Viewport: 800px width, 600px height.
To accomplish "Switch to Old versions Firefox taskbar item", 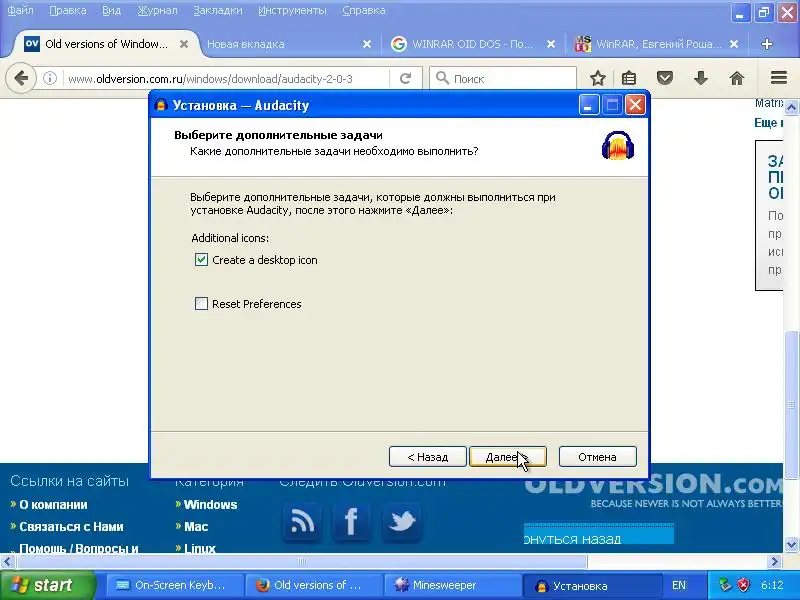I will (x=314, y=585).
